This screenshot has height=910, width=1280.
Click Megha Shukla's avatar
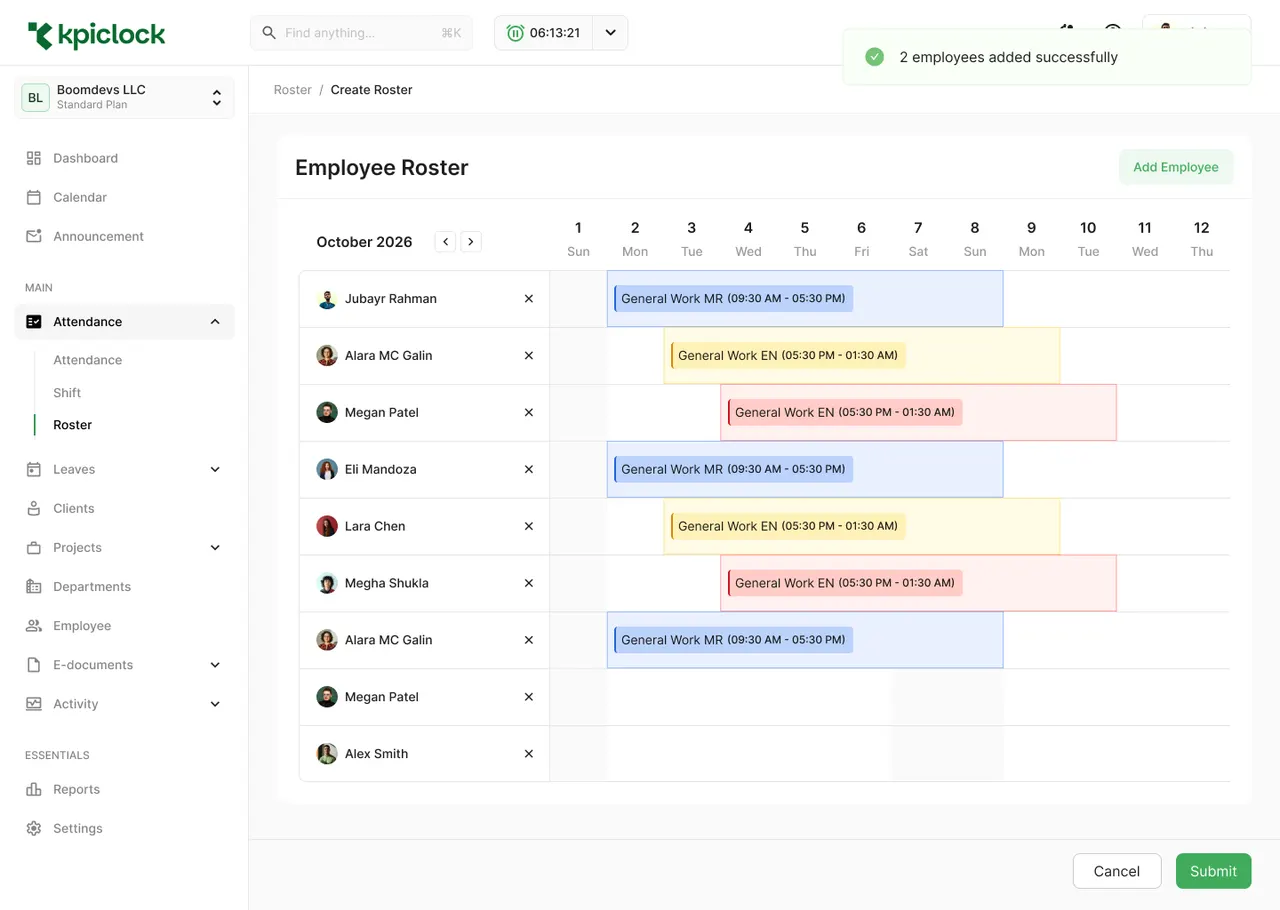pyautogui.click(x=327, y=583)
